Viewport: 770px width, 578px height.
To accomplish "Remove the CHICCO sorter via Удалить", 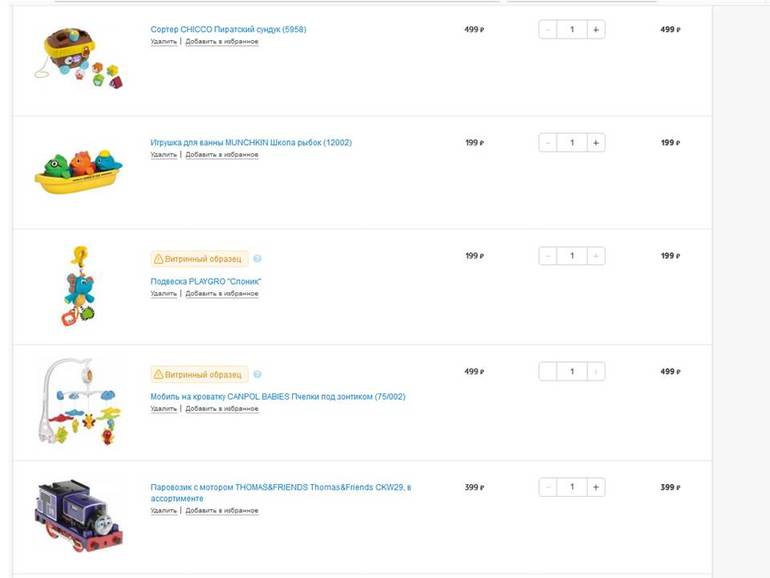I will tap(163, 42).
